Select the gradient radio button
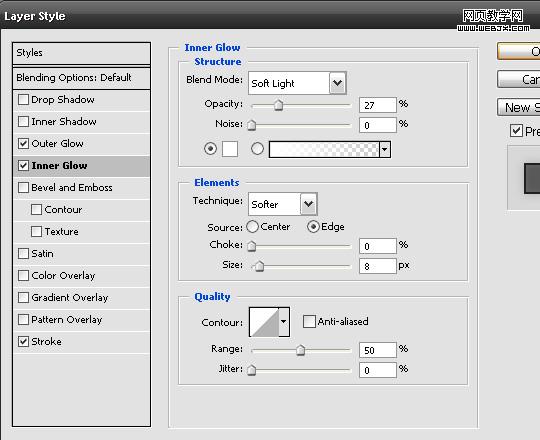The height and width of the screenshot is (440, 540). pyautogui.click(x=257, y=149)
